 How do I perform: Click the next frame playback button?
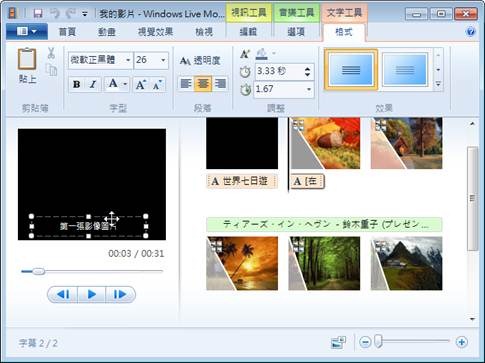click(x=120, y=294)
